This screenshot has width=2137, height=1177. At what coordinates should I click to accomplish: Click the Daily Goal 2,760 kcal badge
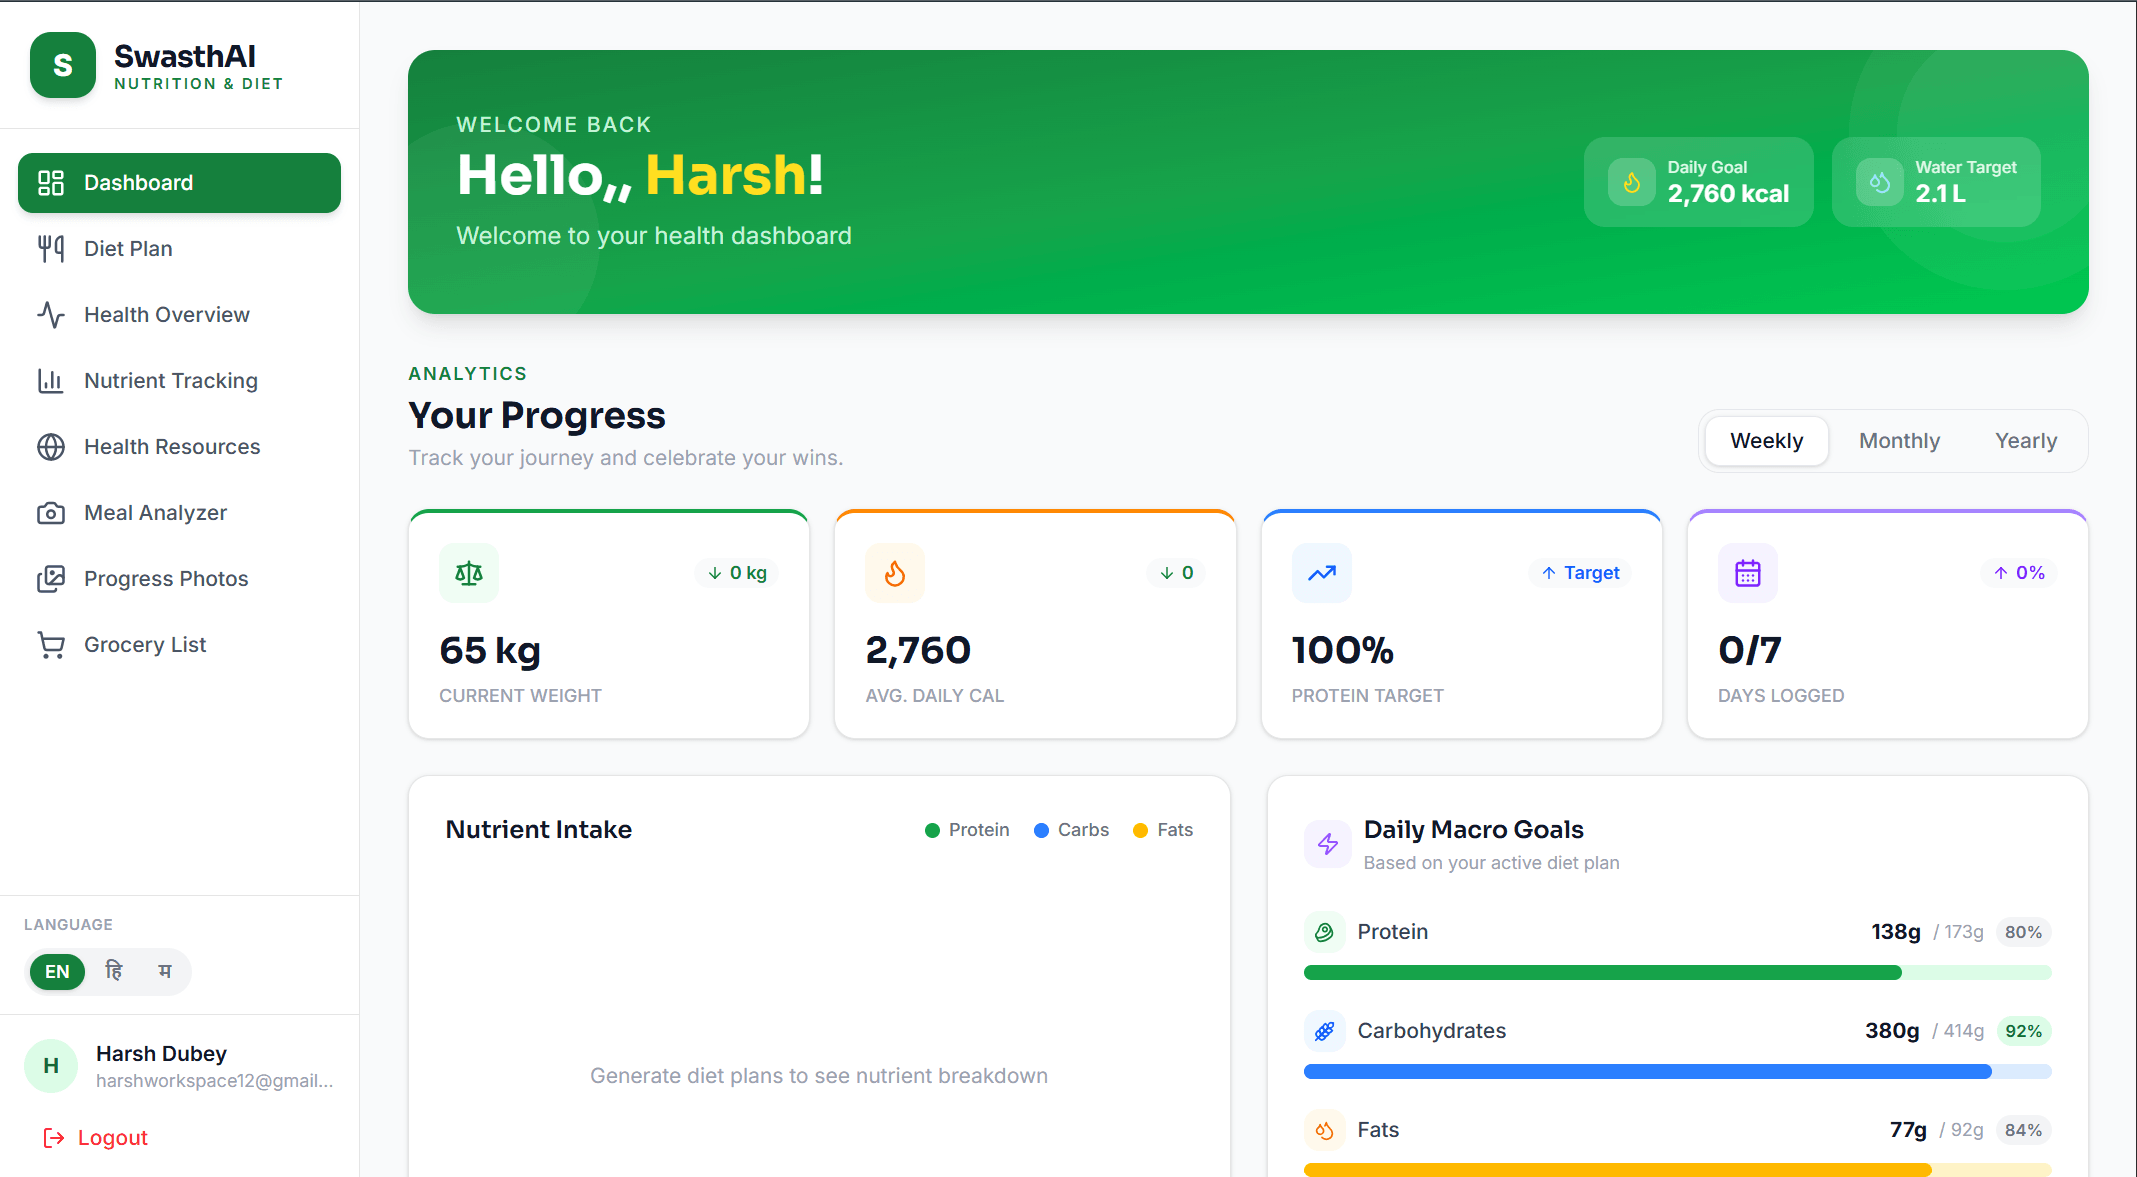coord(1698,182)
